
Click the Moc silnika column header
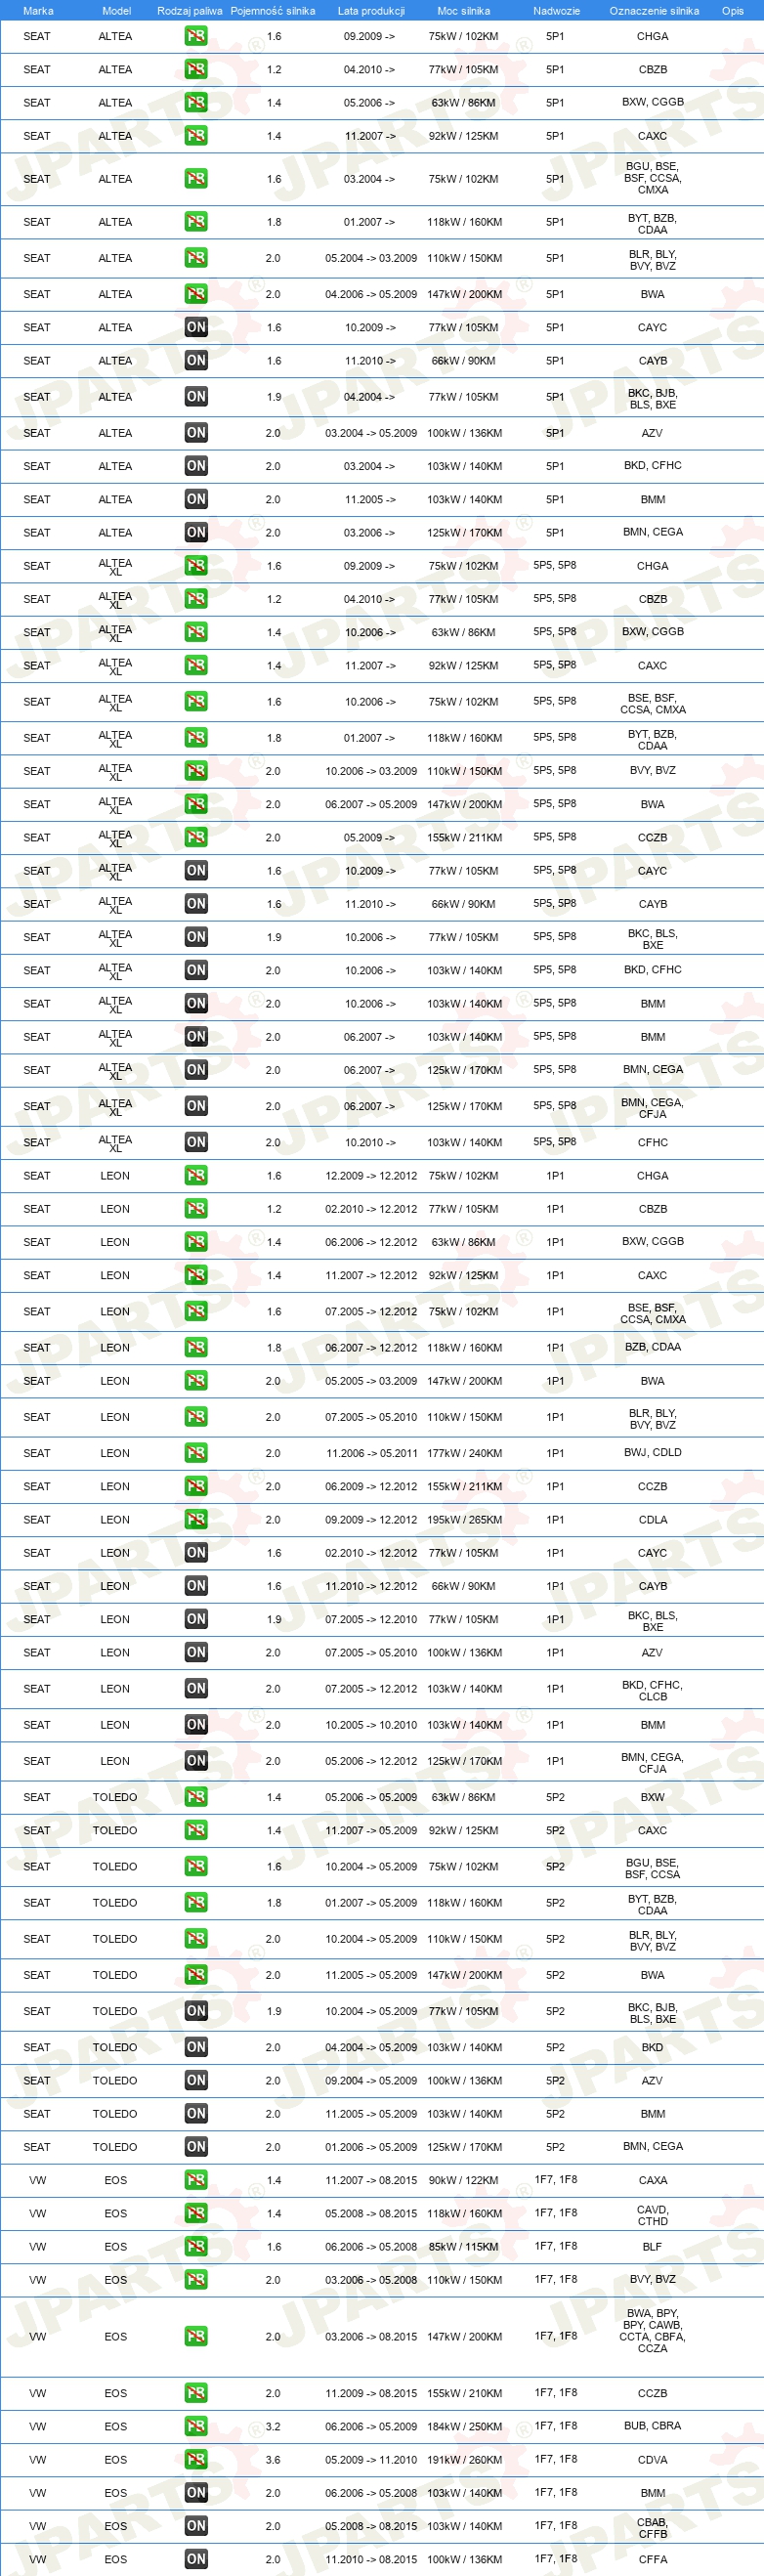464,11
